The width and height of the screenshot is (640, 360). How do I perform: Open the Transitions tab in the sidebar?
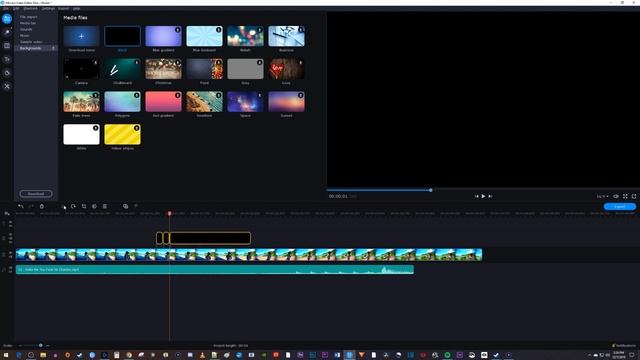(x=7, y=46)
